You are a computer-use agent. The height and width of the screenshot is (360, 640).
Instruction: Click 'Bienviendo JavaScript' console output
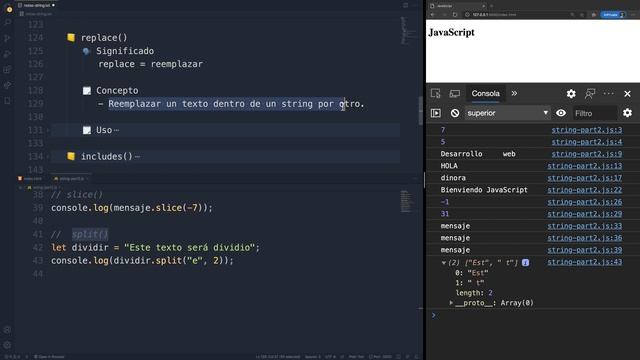tap(484, 190)
